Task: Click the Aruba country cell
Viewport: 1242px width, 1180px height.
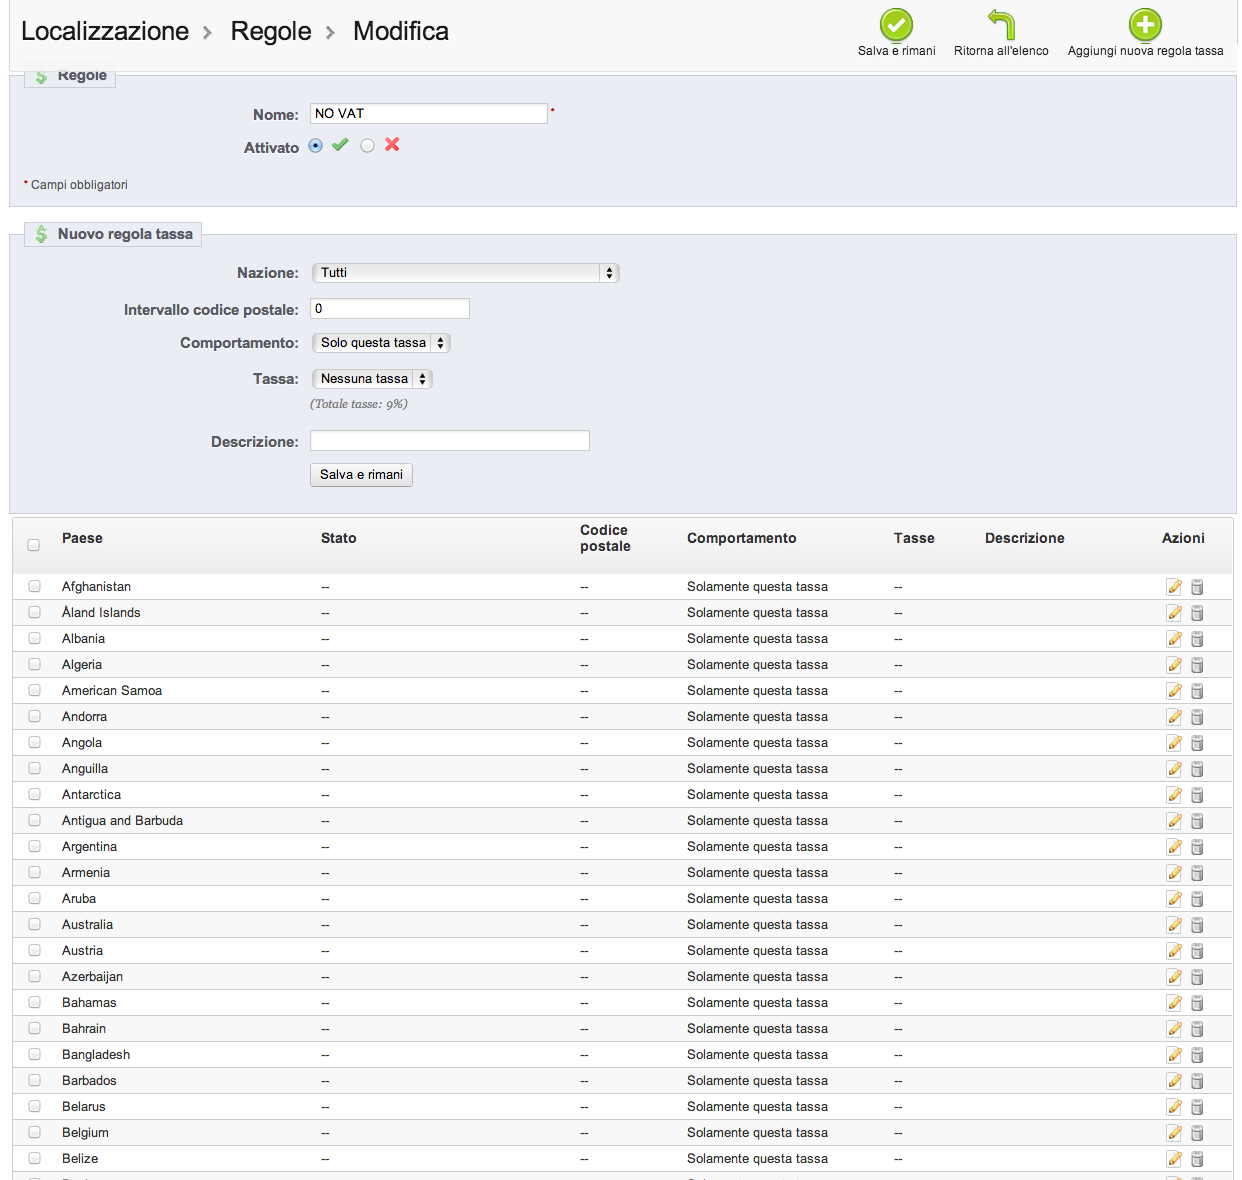Action: pos(79,899)
